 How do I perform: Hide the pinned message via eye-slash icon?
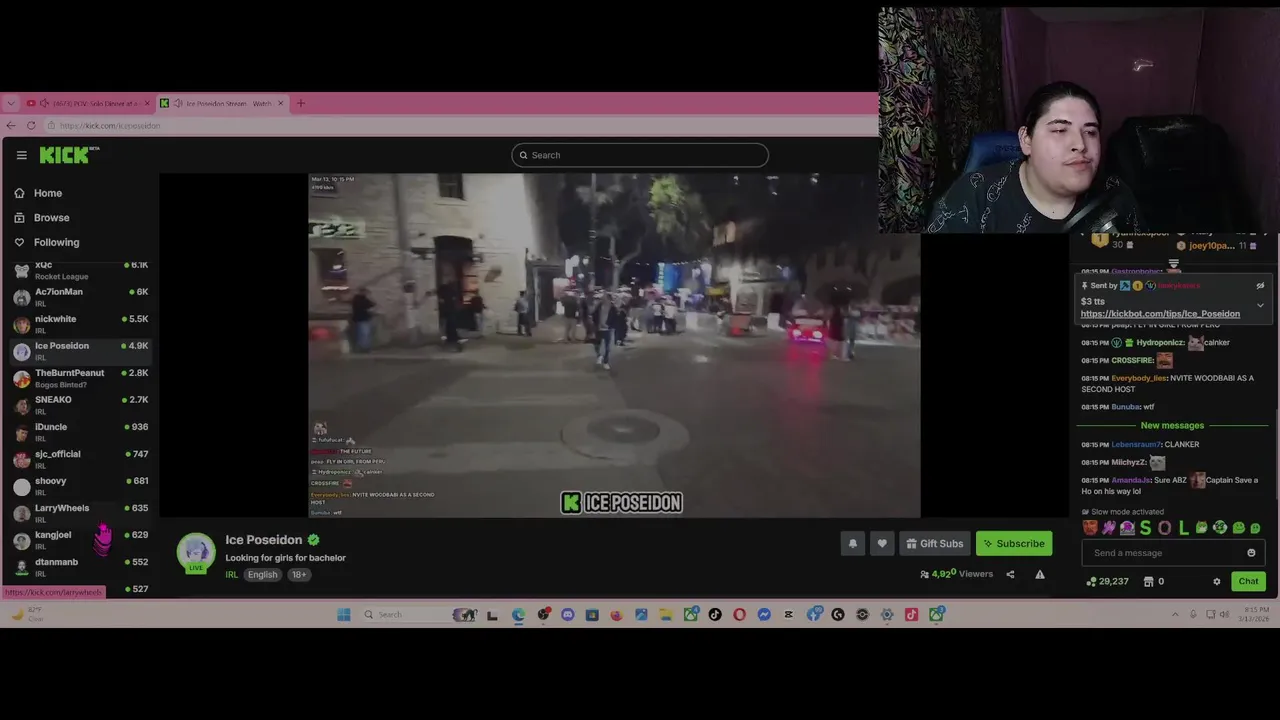(x=1260, y=286)
